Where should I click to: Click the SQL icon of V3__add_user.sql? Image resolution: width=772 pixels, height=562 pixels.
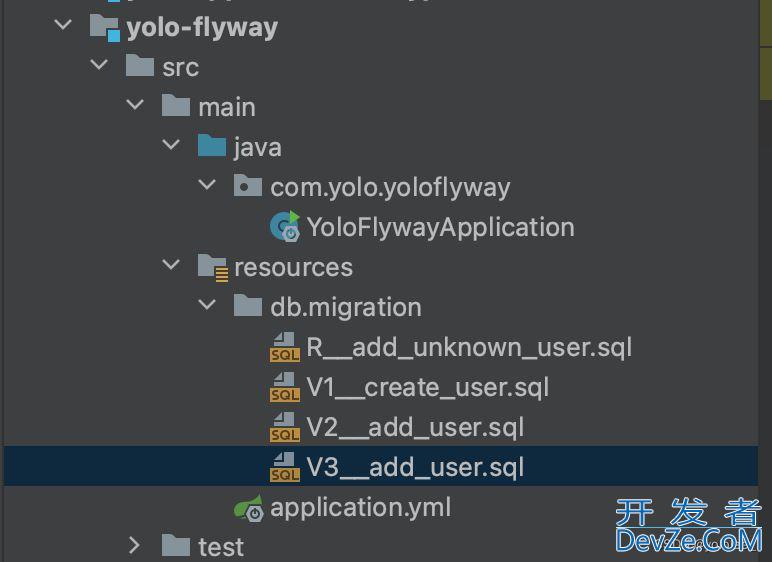coord(285,467)
